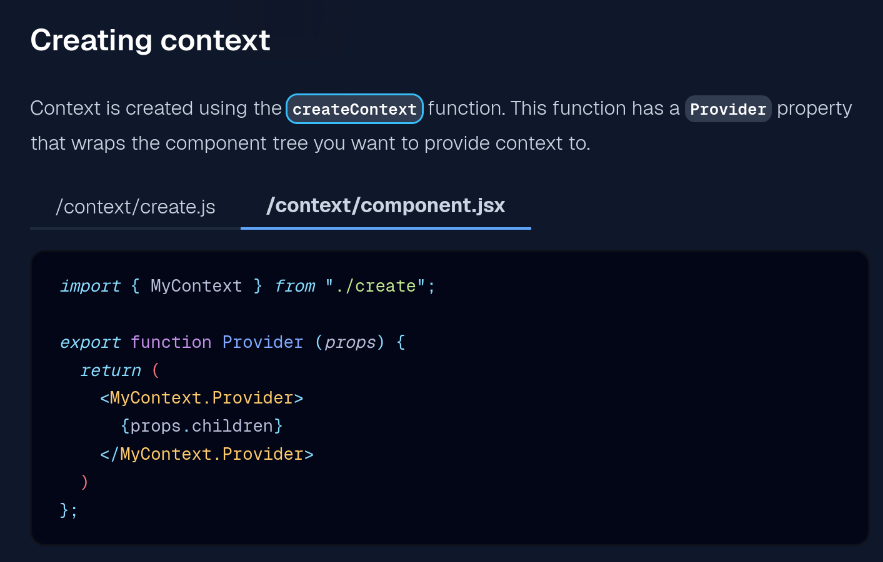883x562 pixels.
Task: Click the opening <MyContext.Provider> tag
Action: coord(201,398)
